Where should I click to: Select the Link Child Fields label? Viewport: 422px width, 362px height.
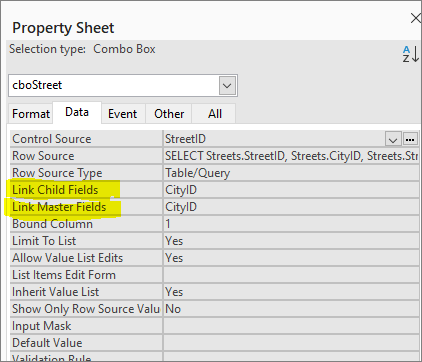pos(55,190)
